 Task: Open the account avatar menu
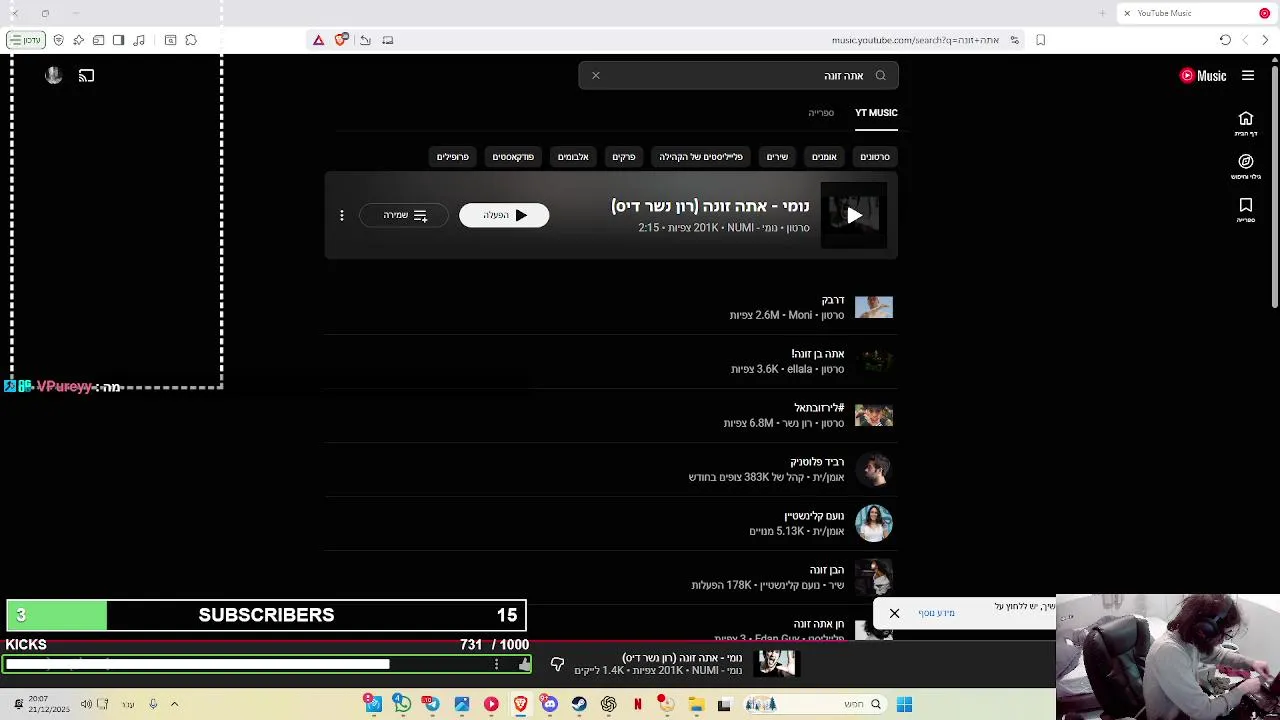pyautogui.click(x=54, y=76)
